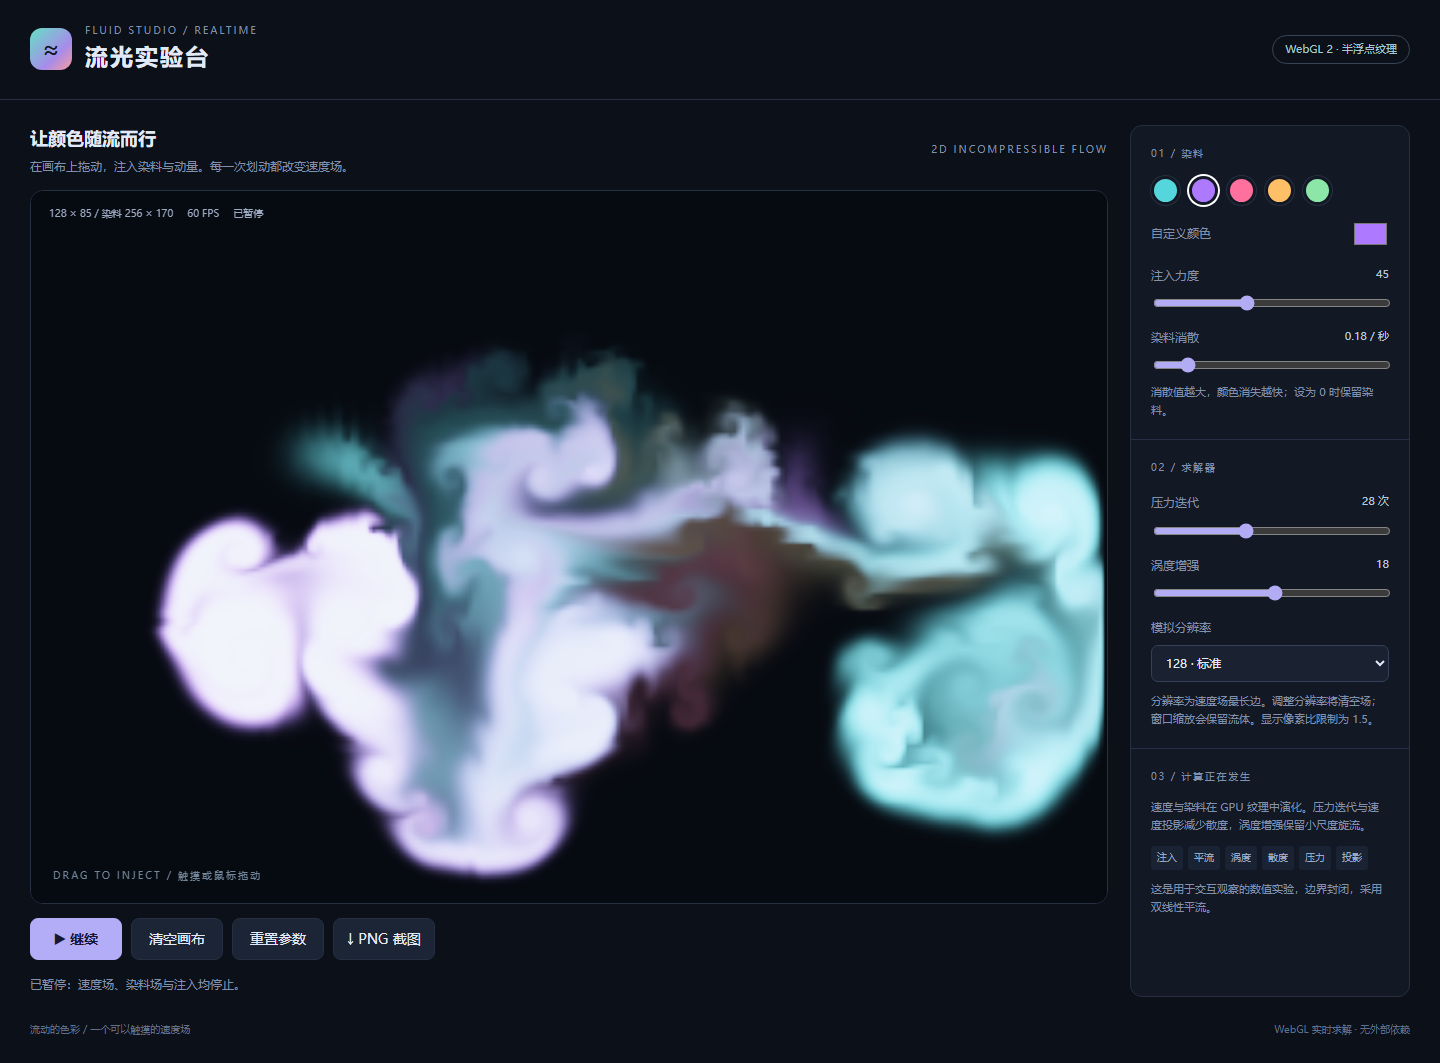Adjust the 注入力度 slider

(1271, 303)
